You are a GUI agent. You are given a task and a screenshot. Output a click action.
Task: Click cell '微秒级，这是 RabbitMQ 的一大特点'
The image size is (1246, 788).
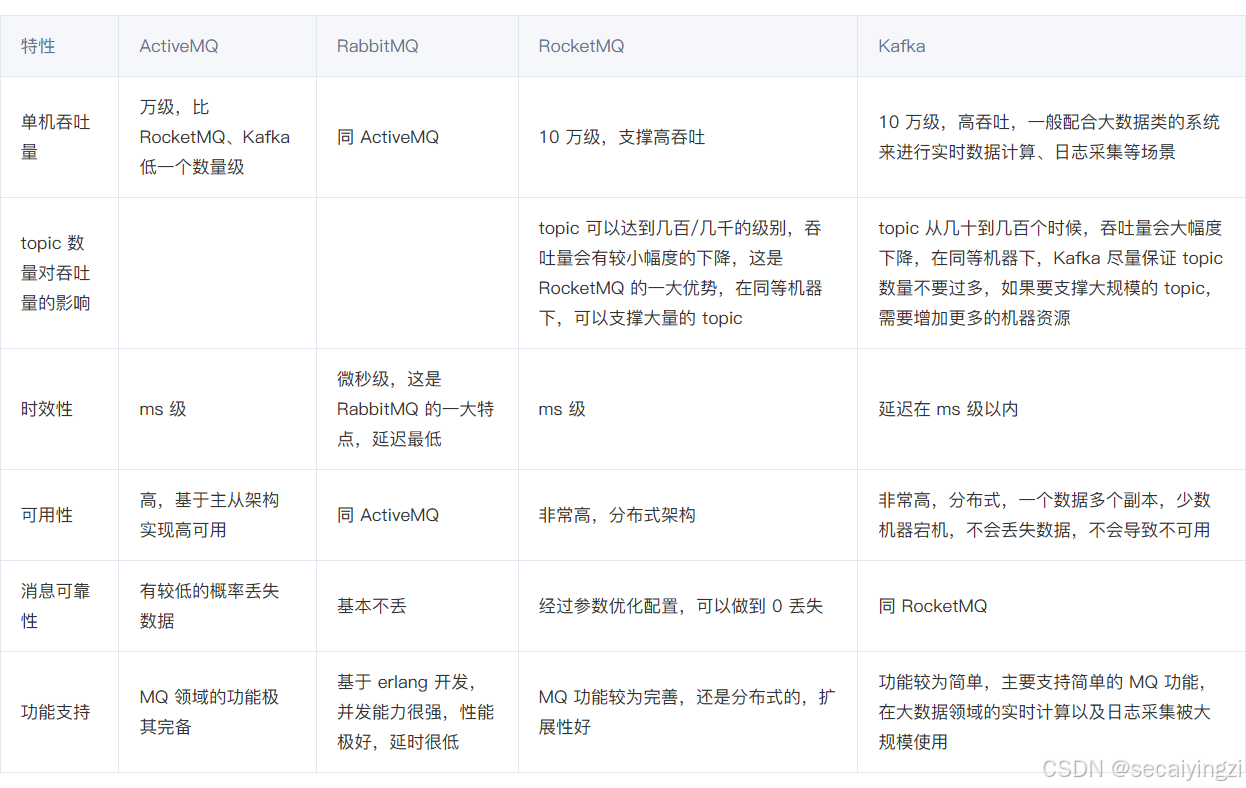click(415, 409)
